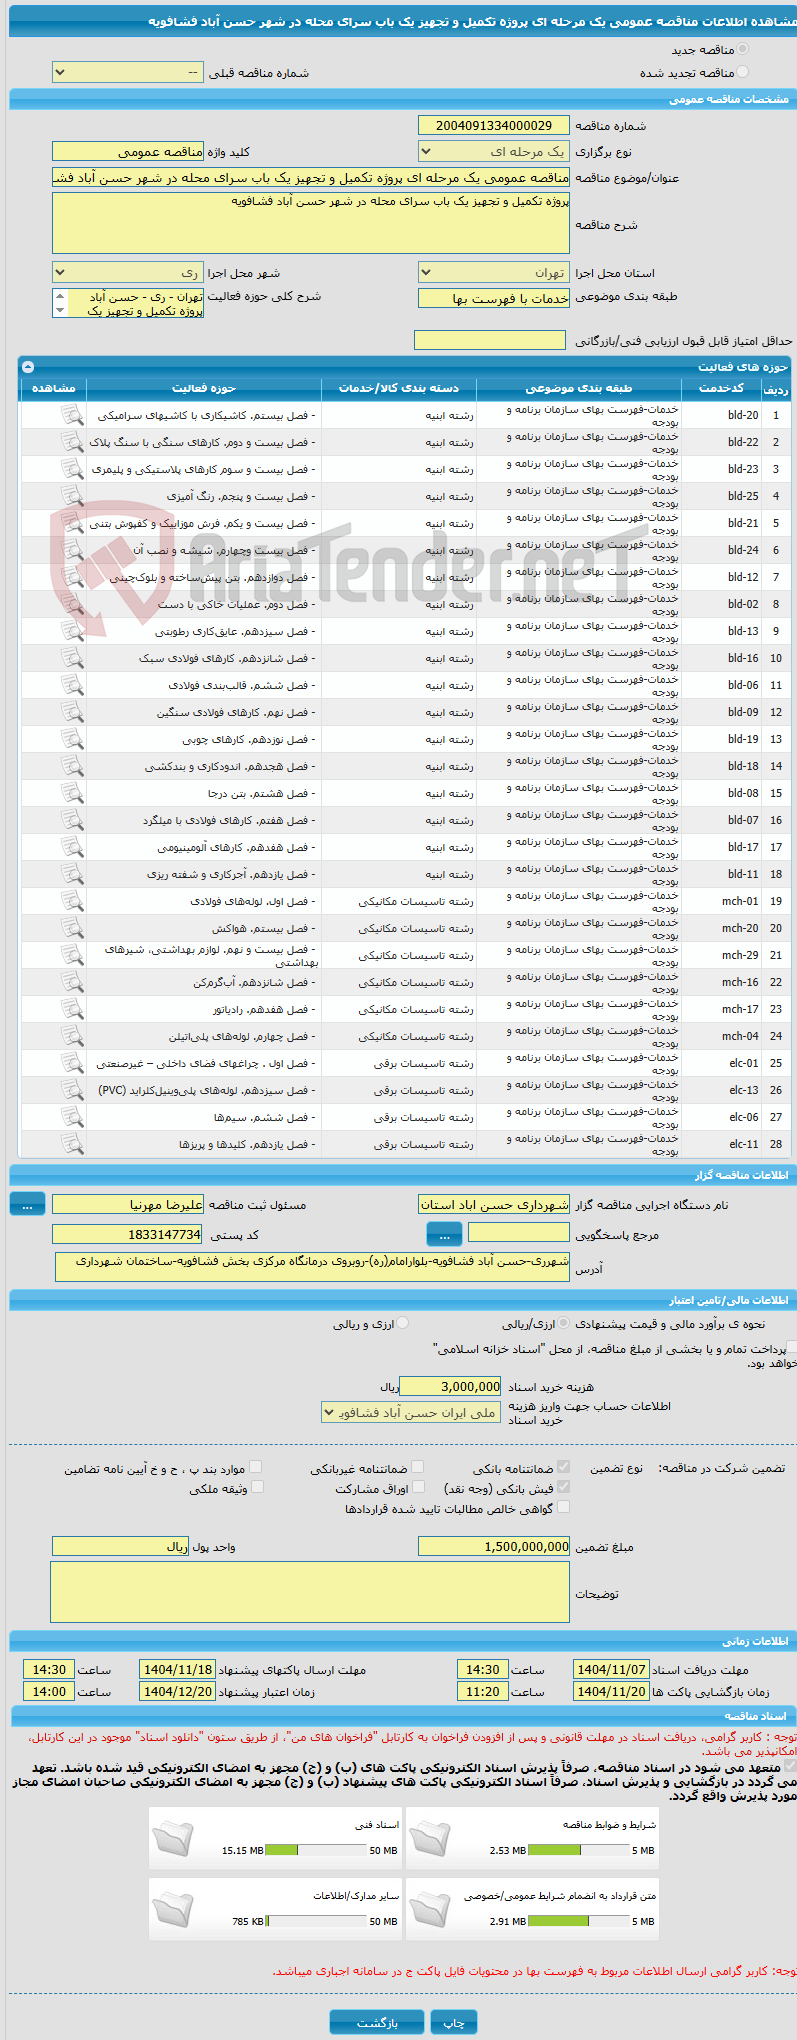Viewport: 797px width, 2040px height.
Task: Open view icon for row bld-09
Action: [x=72, y=712]
